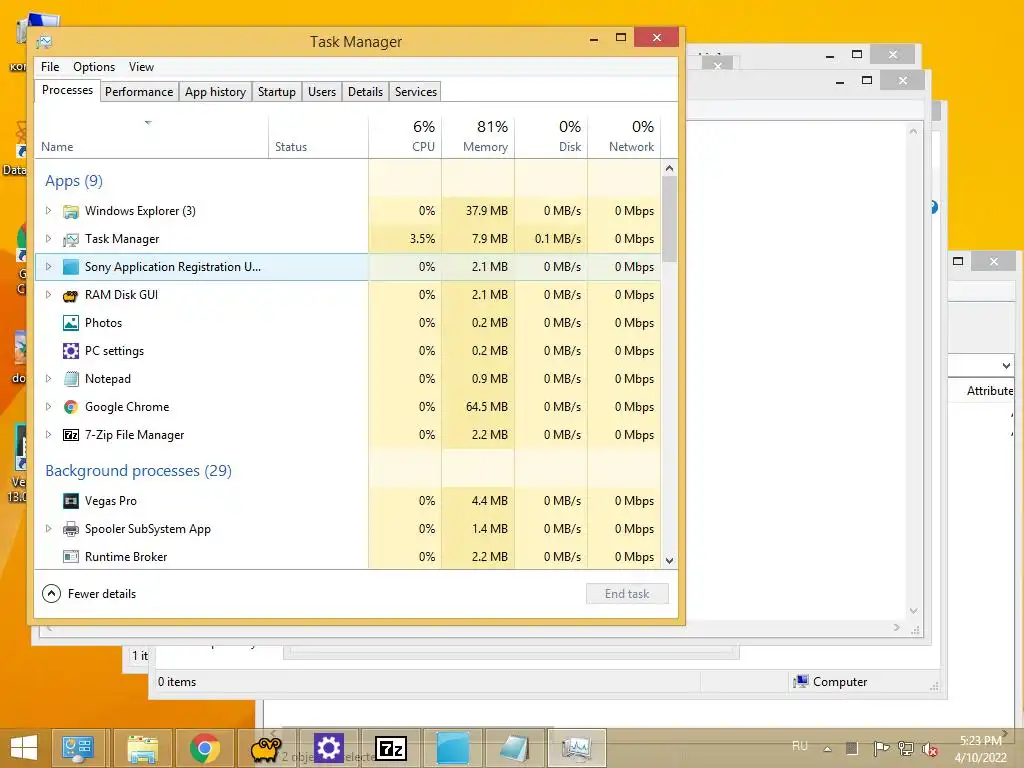Switch to the Details tab

(x=365, y=92)
